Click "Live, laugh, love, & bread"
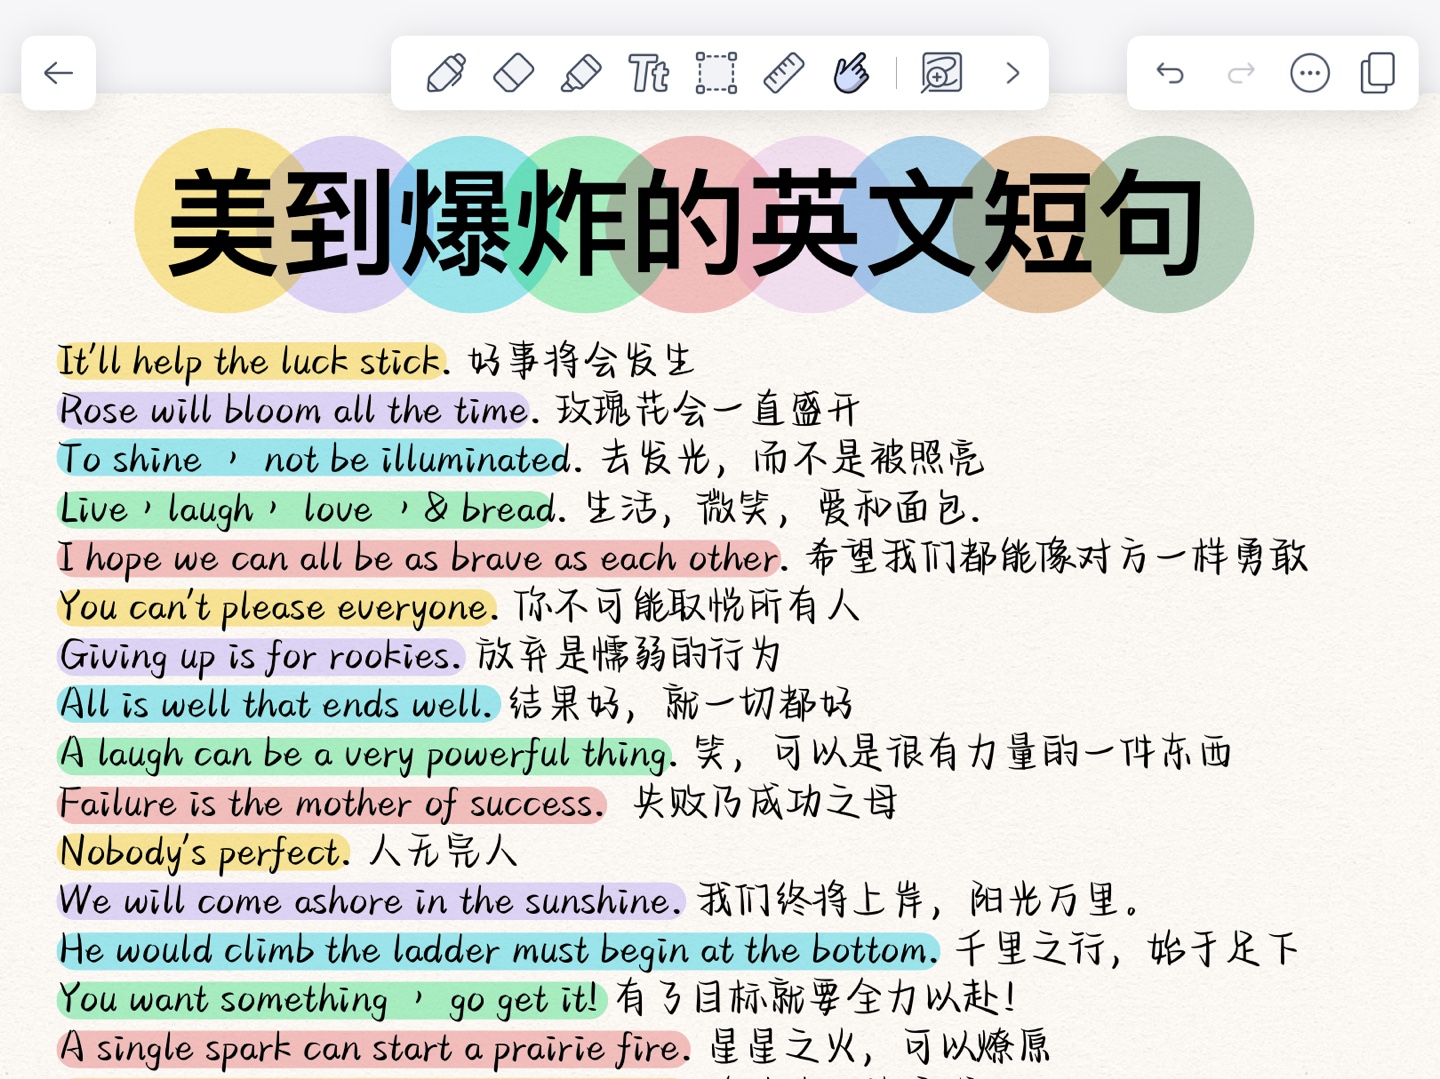 (x=307, y=508)
